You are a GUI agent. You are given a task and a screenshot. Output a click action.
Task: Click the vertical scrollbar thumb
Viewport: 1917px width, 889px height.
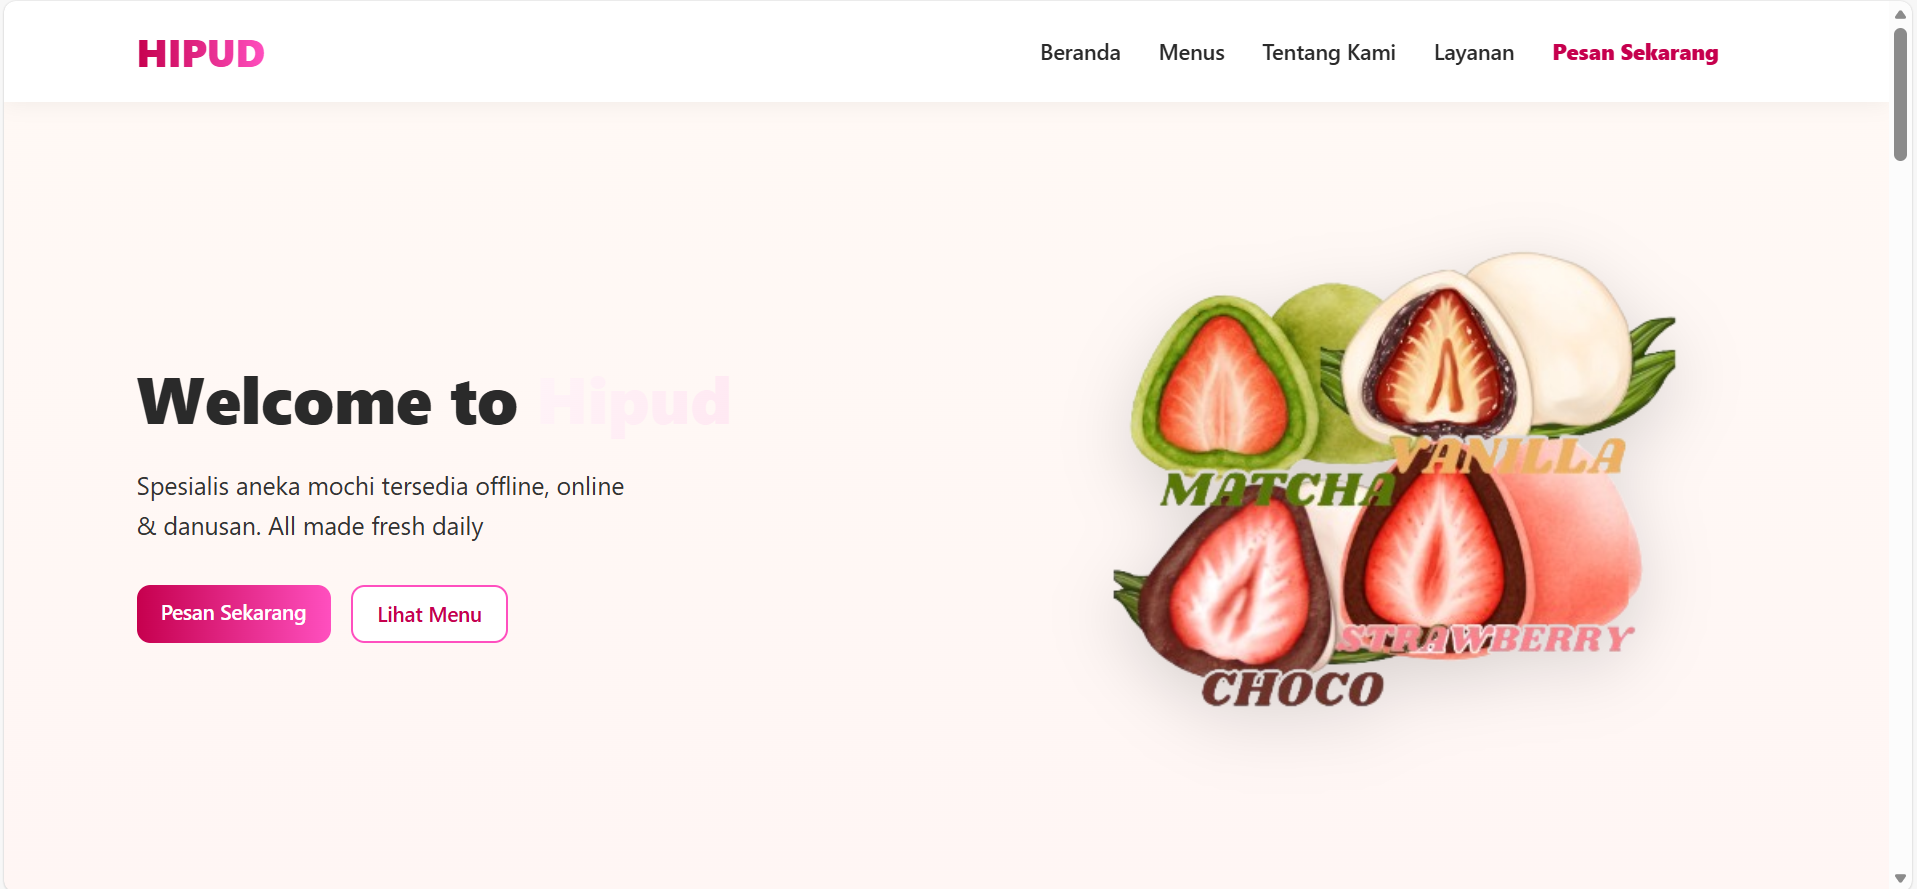pos(1900,94)
